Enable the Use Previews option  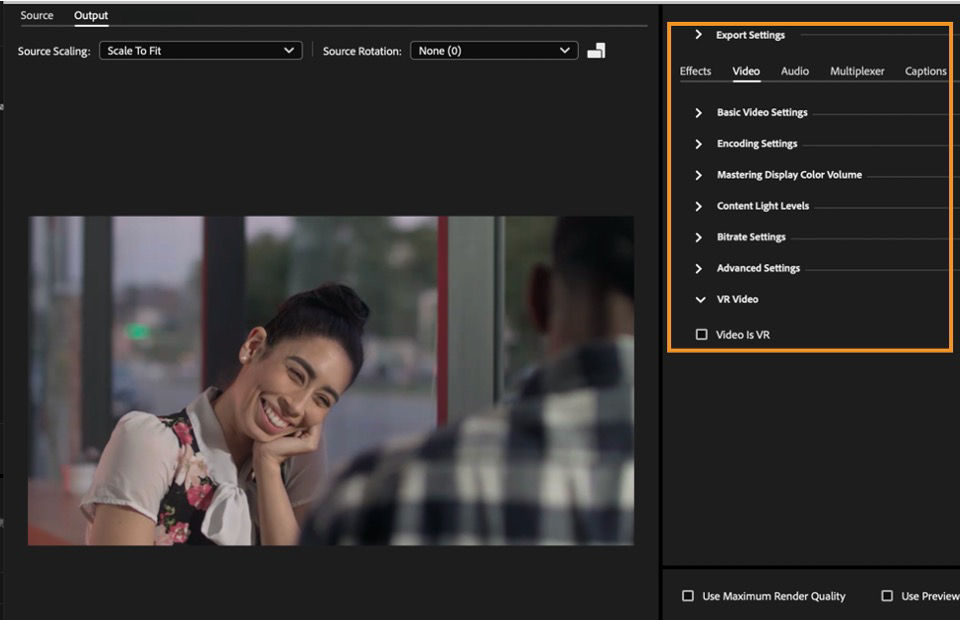tap(886, 595)
